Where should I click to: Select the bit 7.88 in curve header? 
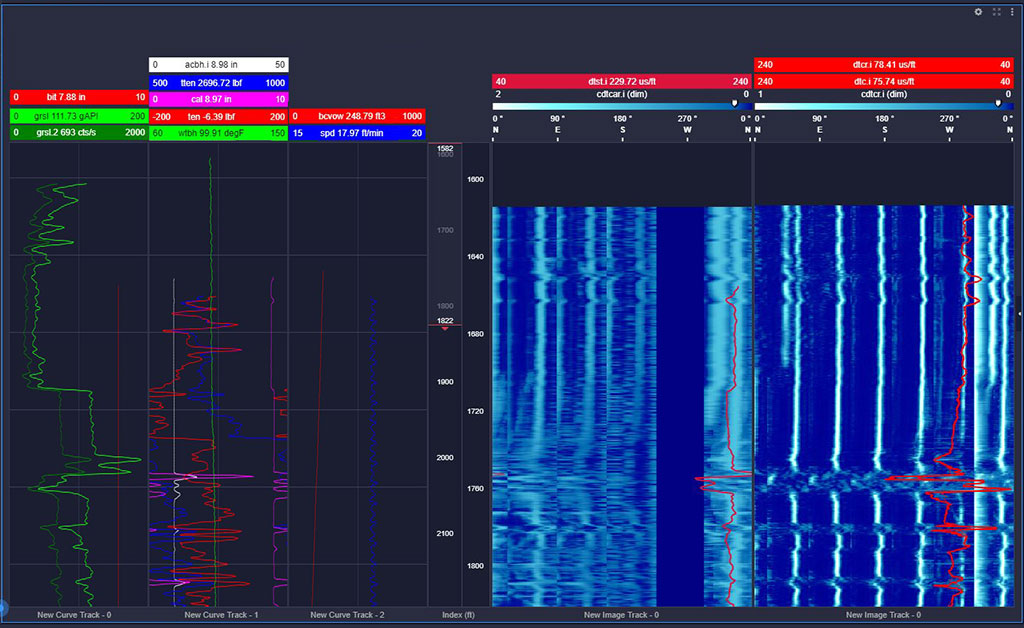click(78, 99)
